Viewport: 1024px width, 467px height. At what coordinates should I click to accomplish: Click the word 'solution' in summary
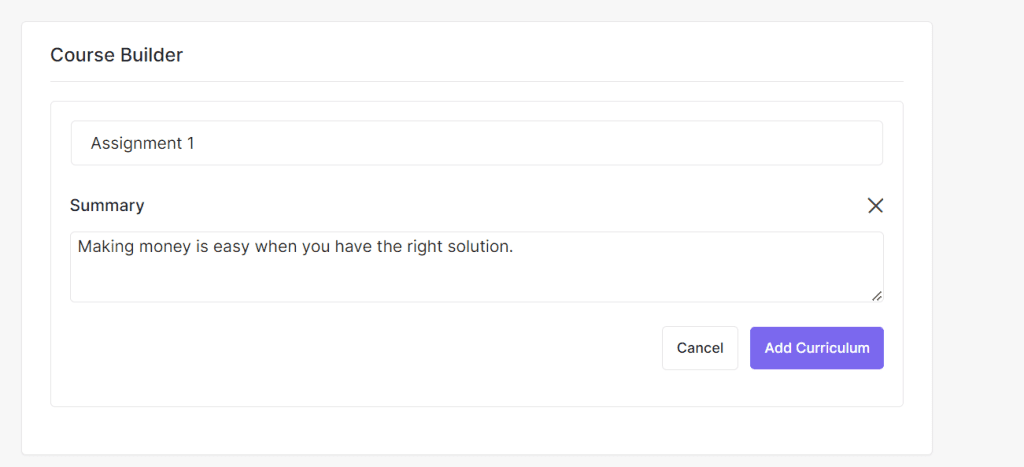(x=478, y=246)
